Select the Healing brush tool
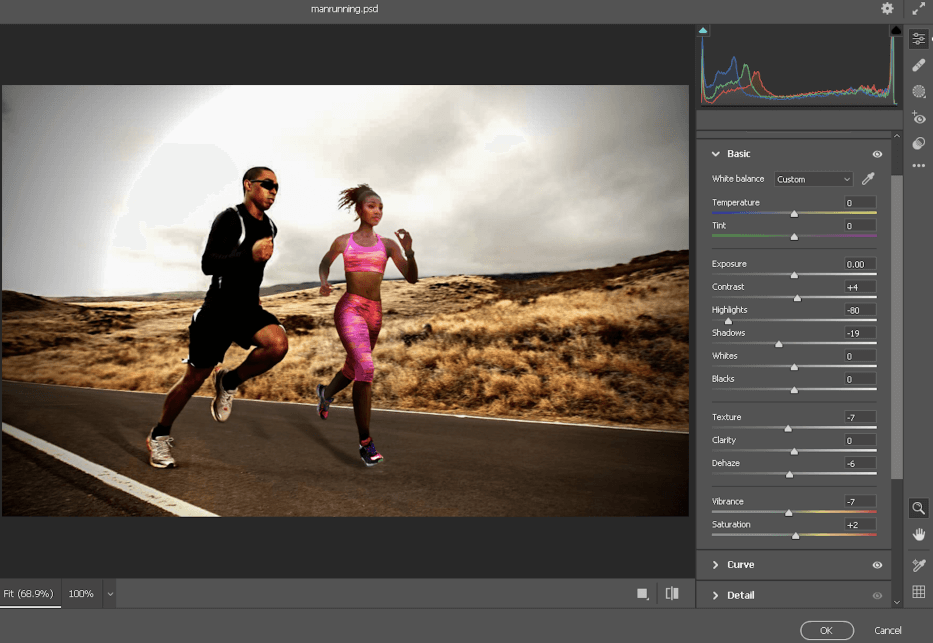The width and height of the screenshot is (933, 643). pos(919,65)
